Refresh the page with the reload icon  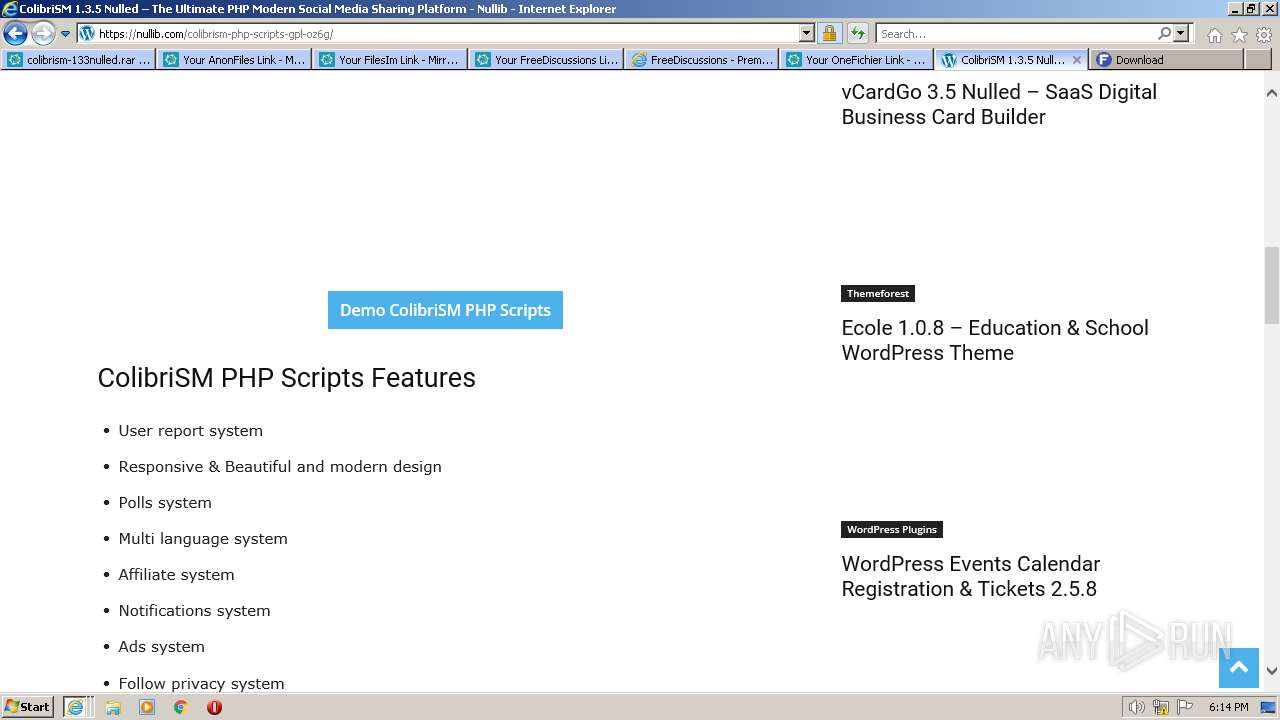pos(858,33)
